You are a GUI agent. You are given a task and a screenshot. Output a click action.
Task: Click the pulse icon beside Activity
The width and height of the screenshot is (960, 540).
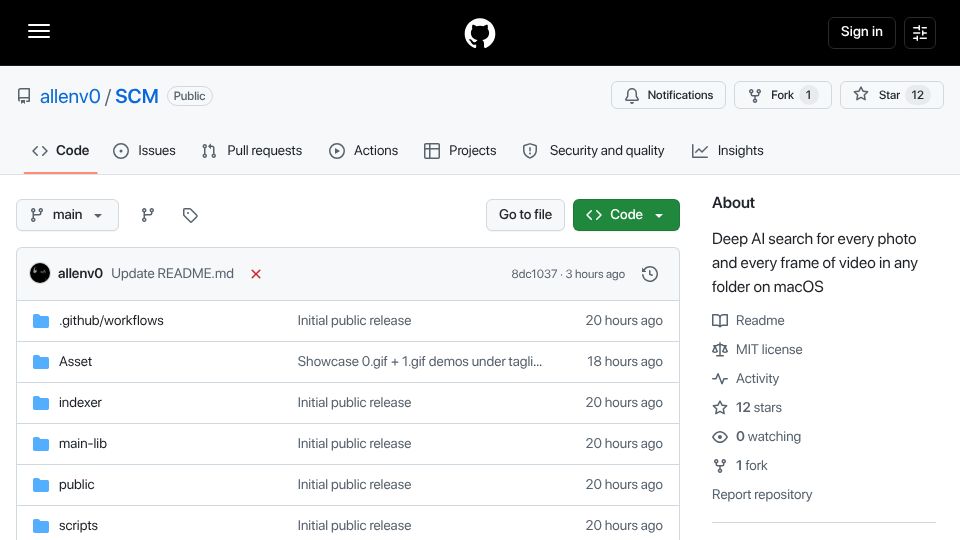point(720,378)
